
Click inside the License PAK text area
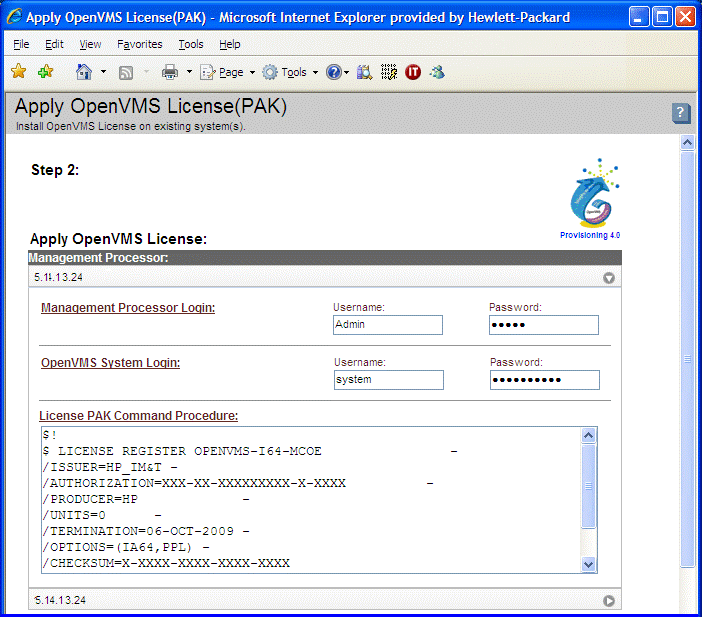[x=311, y=500]
